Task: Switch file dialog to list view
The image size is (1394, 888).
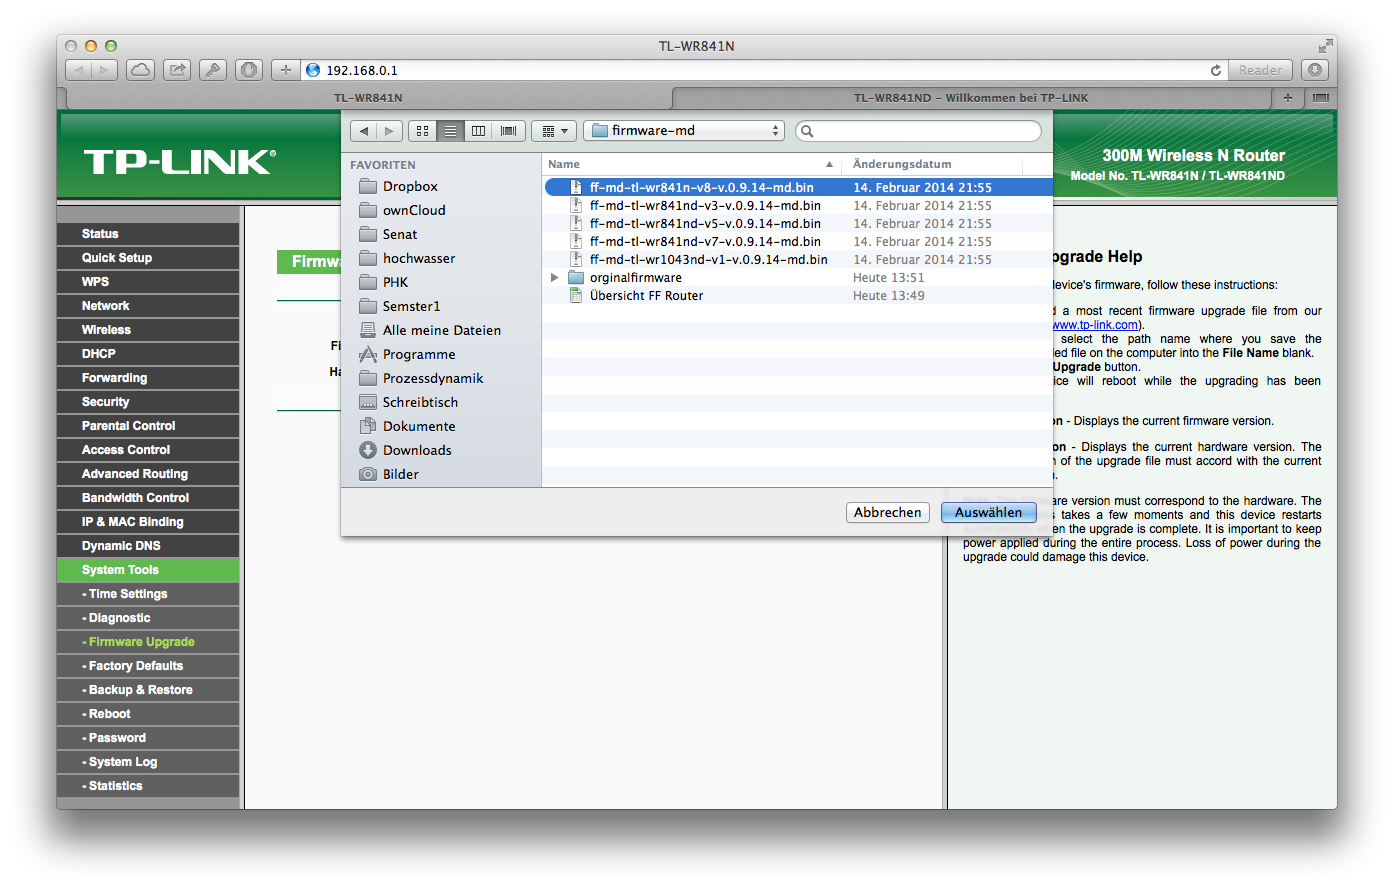Action: pyautogui.click(x=451, y=131)
